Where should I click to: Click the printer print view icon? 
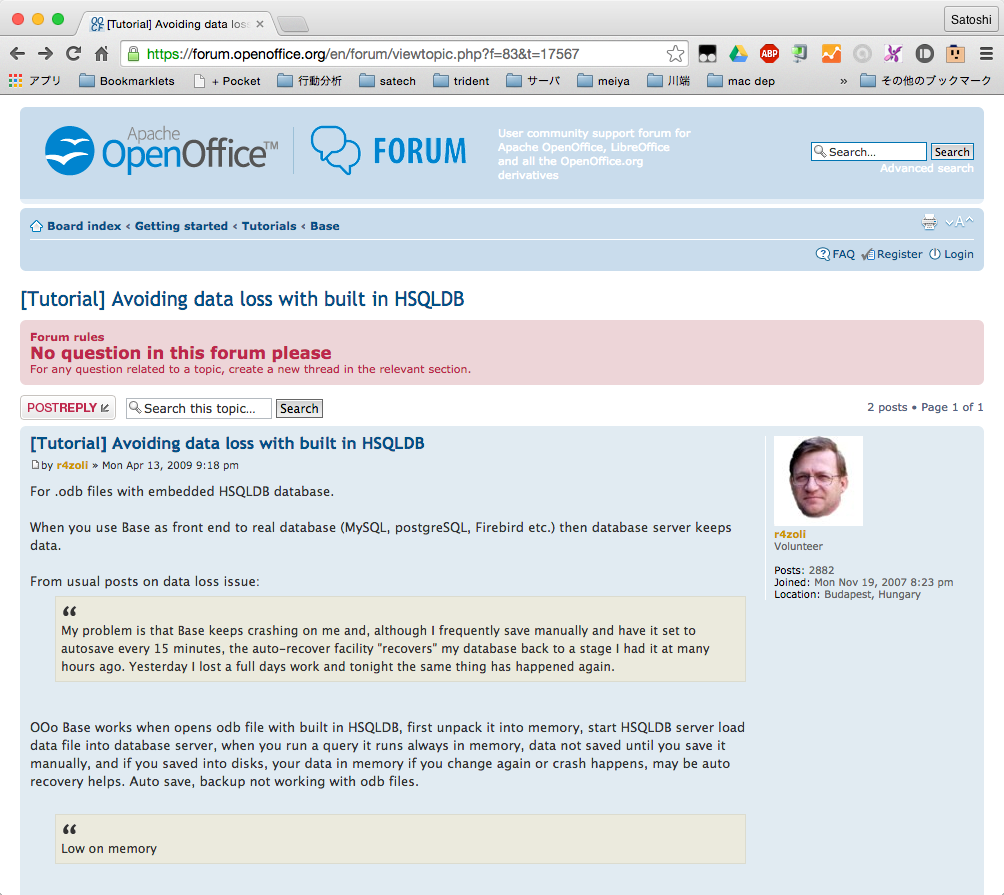pos(929,222)
